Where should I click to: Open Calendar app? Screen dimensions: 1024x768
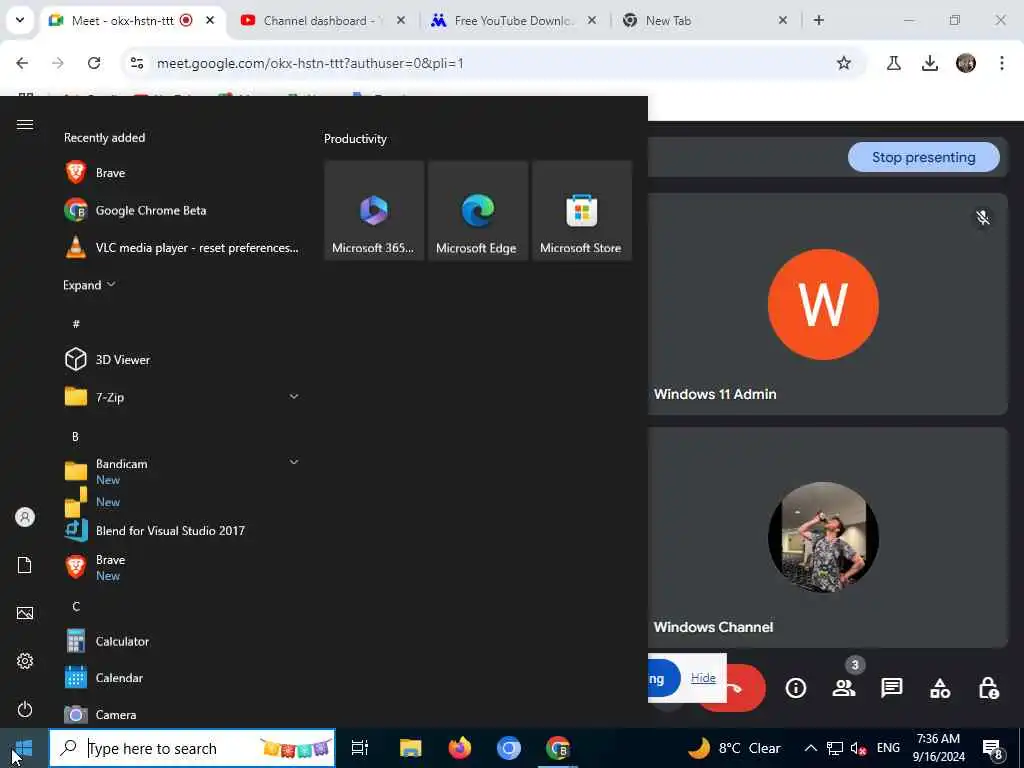[182, 678]
